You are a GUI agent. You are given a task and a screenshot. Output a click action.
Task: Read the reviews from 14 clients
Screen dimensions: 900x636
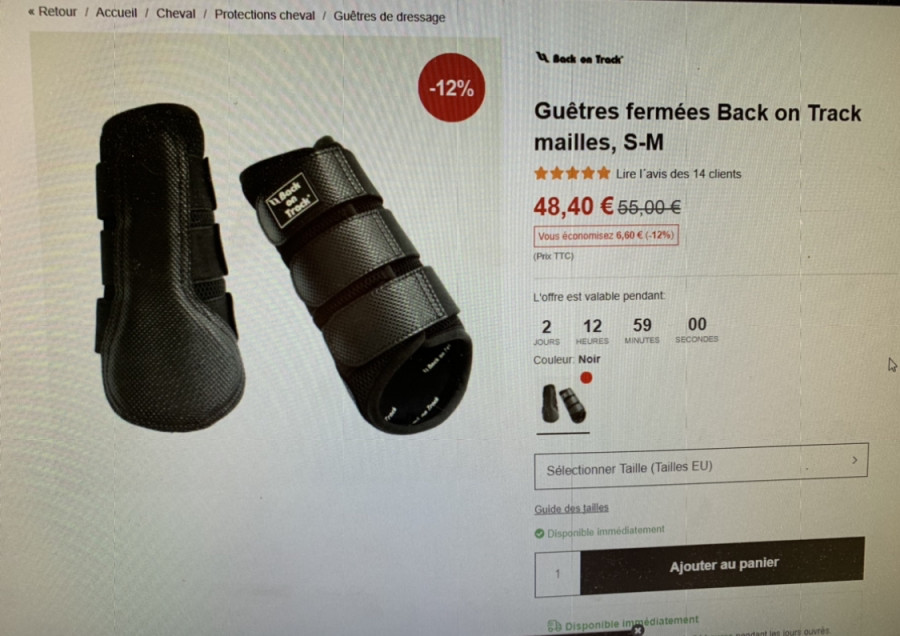tap(678, 174)
